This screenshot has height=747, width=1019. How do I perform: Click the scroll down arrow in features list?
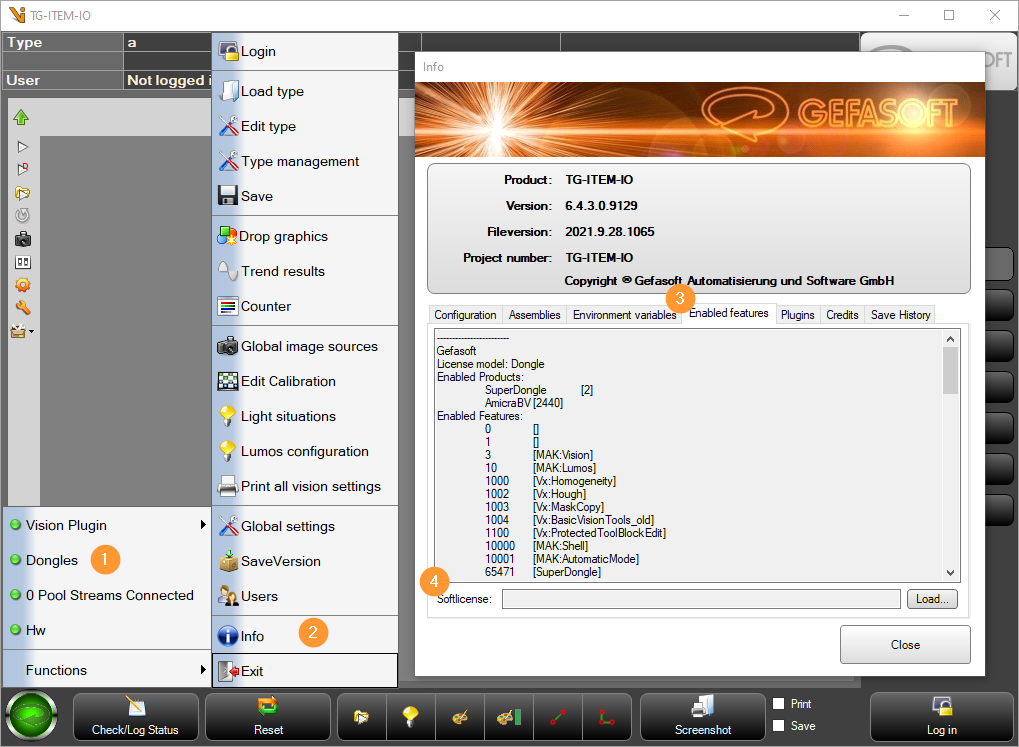point(950,573)
